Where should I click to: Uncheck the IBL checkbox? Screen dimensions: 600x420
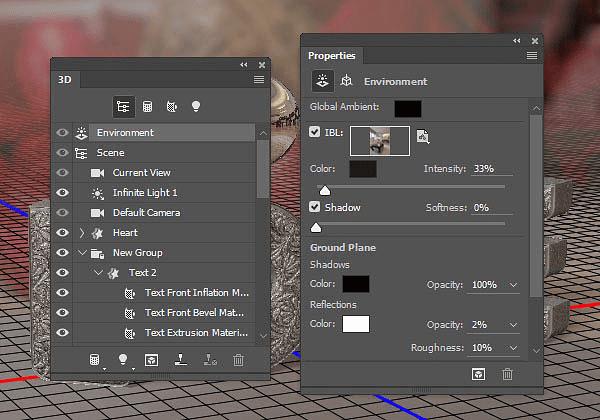click(315, 132)
